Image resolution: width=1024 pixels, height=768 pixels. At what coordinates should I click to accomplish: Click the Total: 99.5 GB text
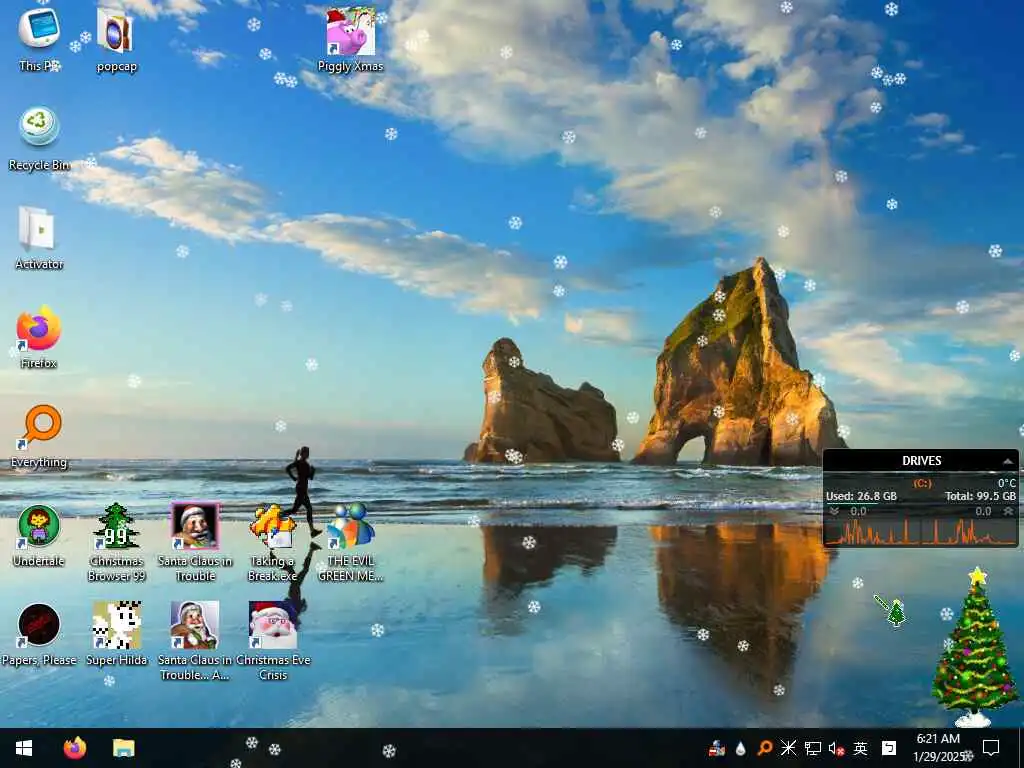click(980, 496)
